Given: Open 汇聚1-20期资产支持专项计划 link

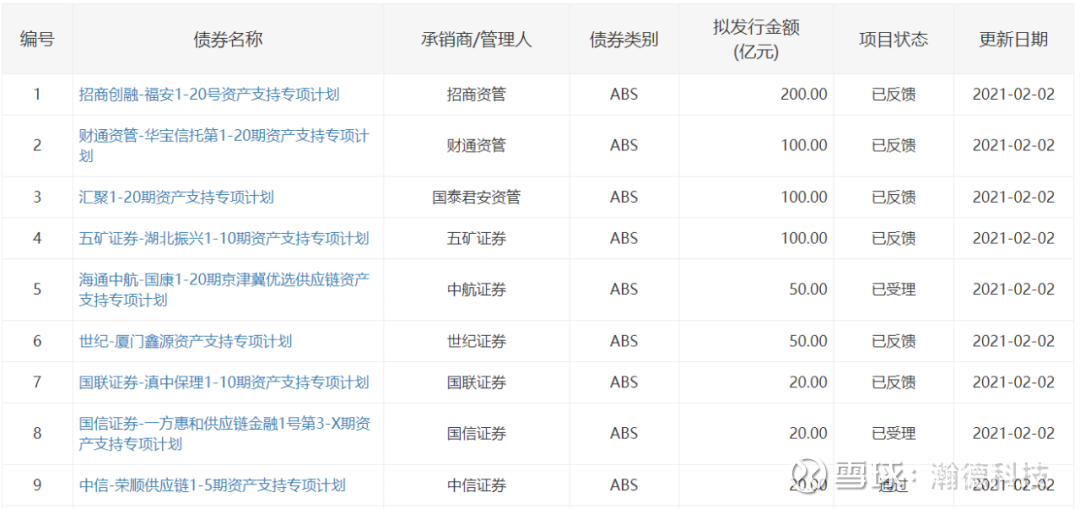Looking at the screenshot, I should coord(176,197).
